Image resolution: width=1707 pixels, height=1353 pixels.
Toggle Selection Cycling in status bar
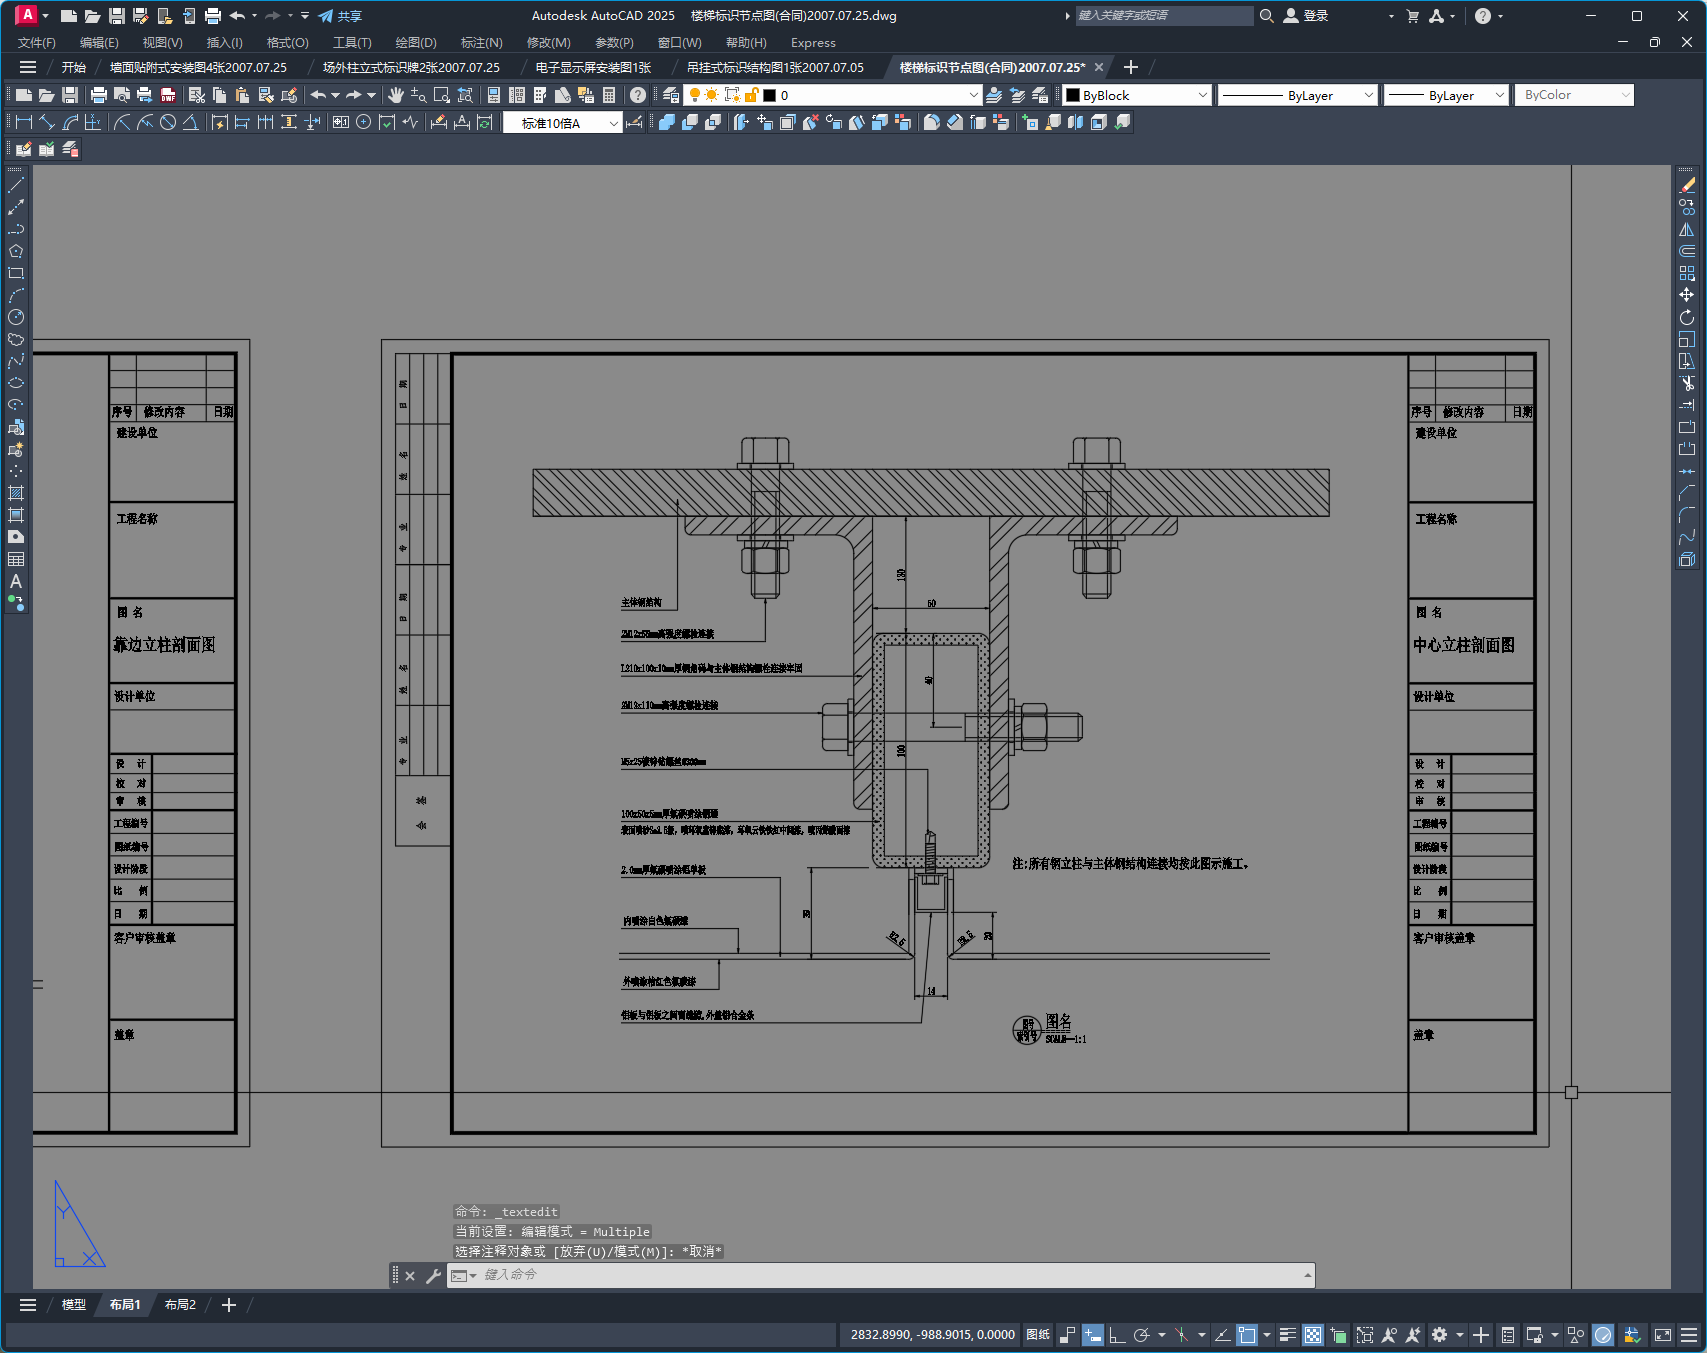(1338, 1335)
